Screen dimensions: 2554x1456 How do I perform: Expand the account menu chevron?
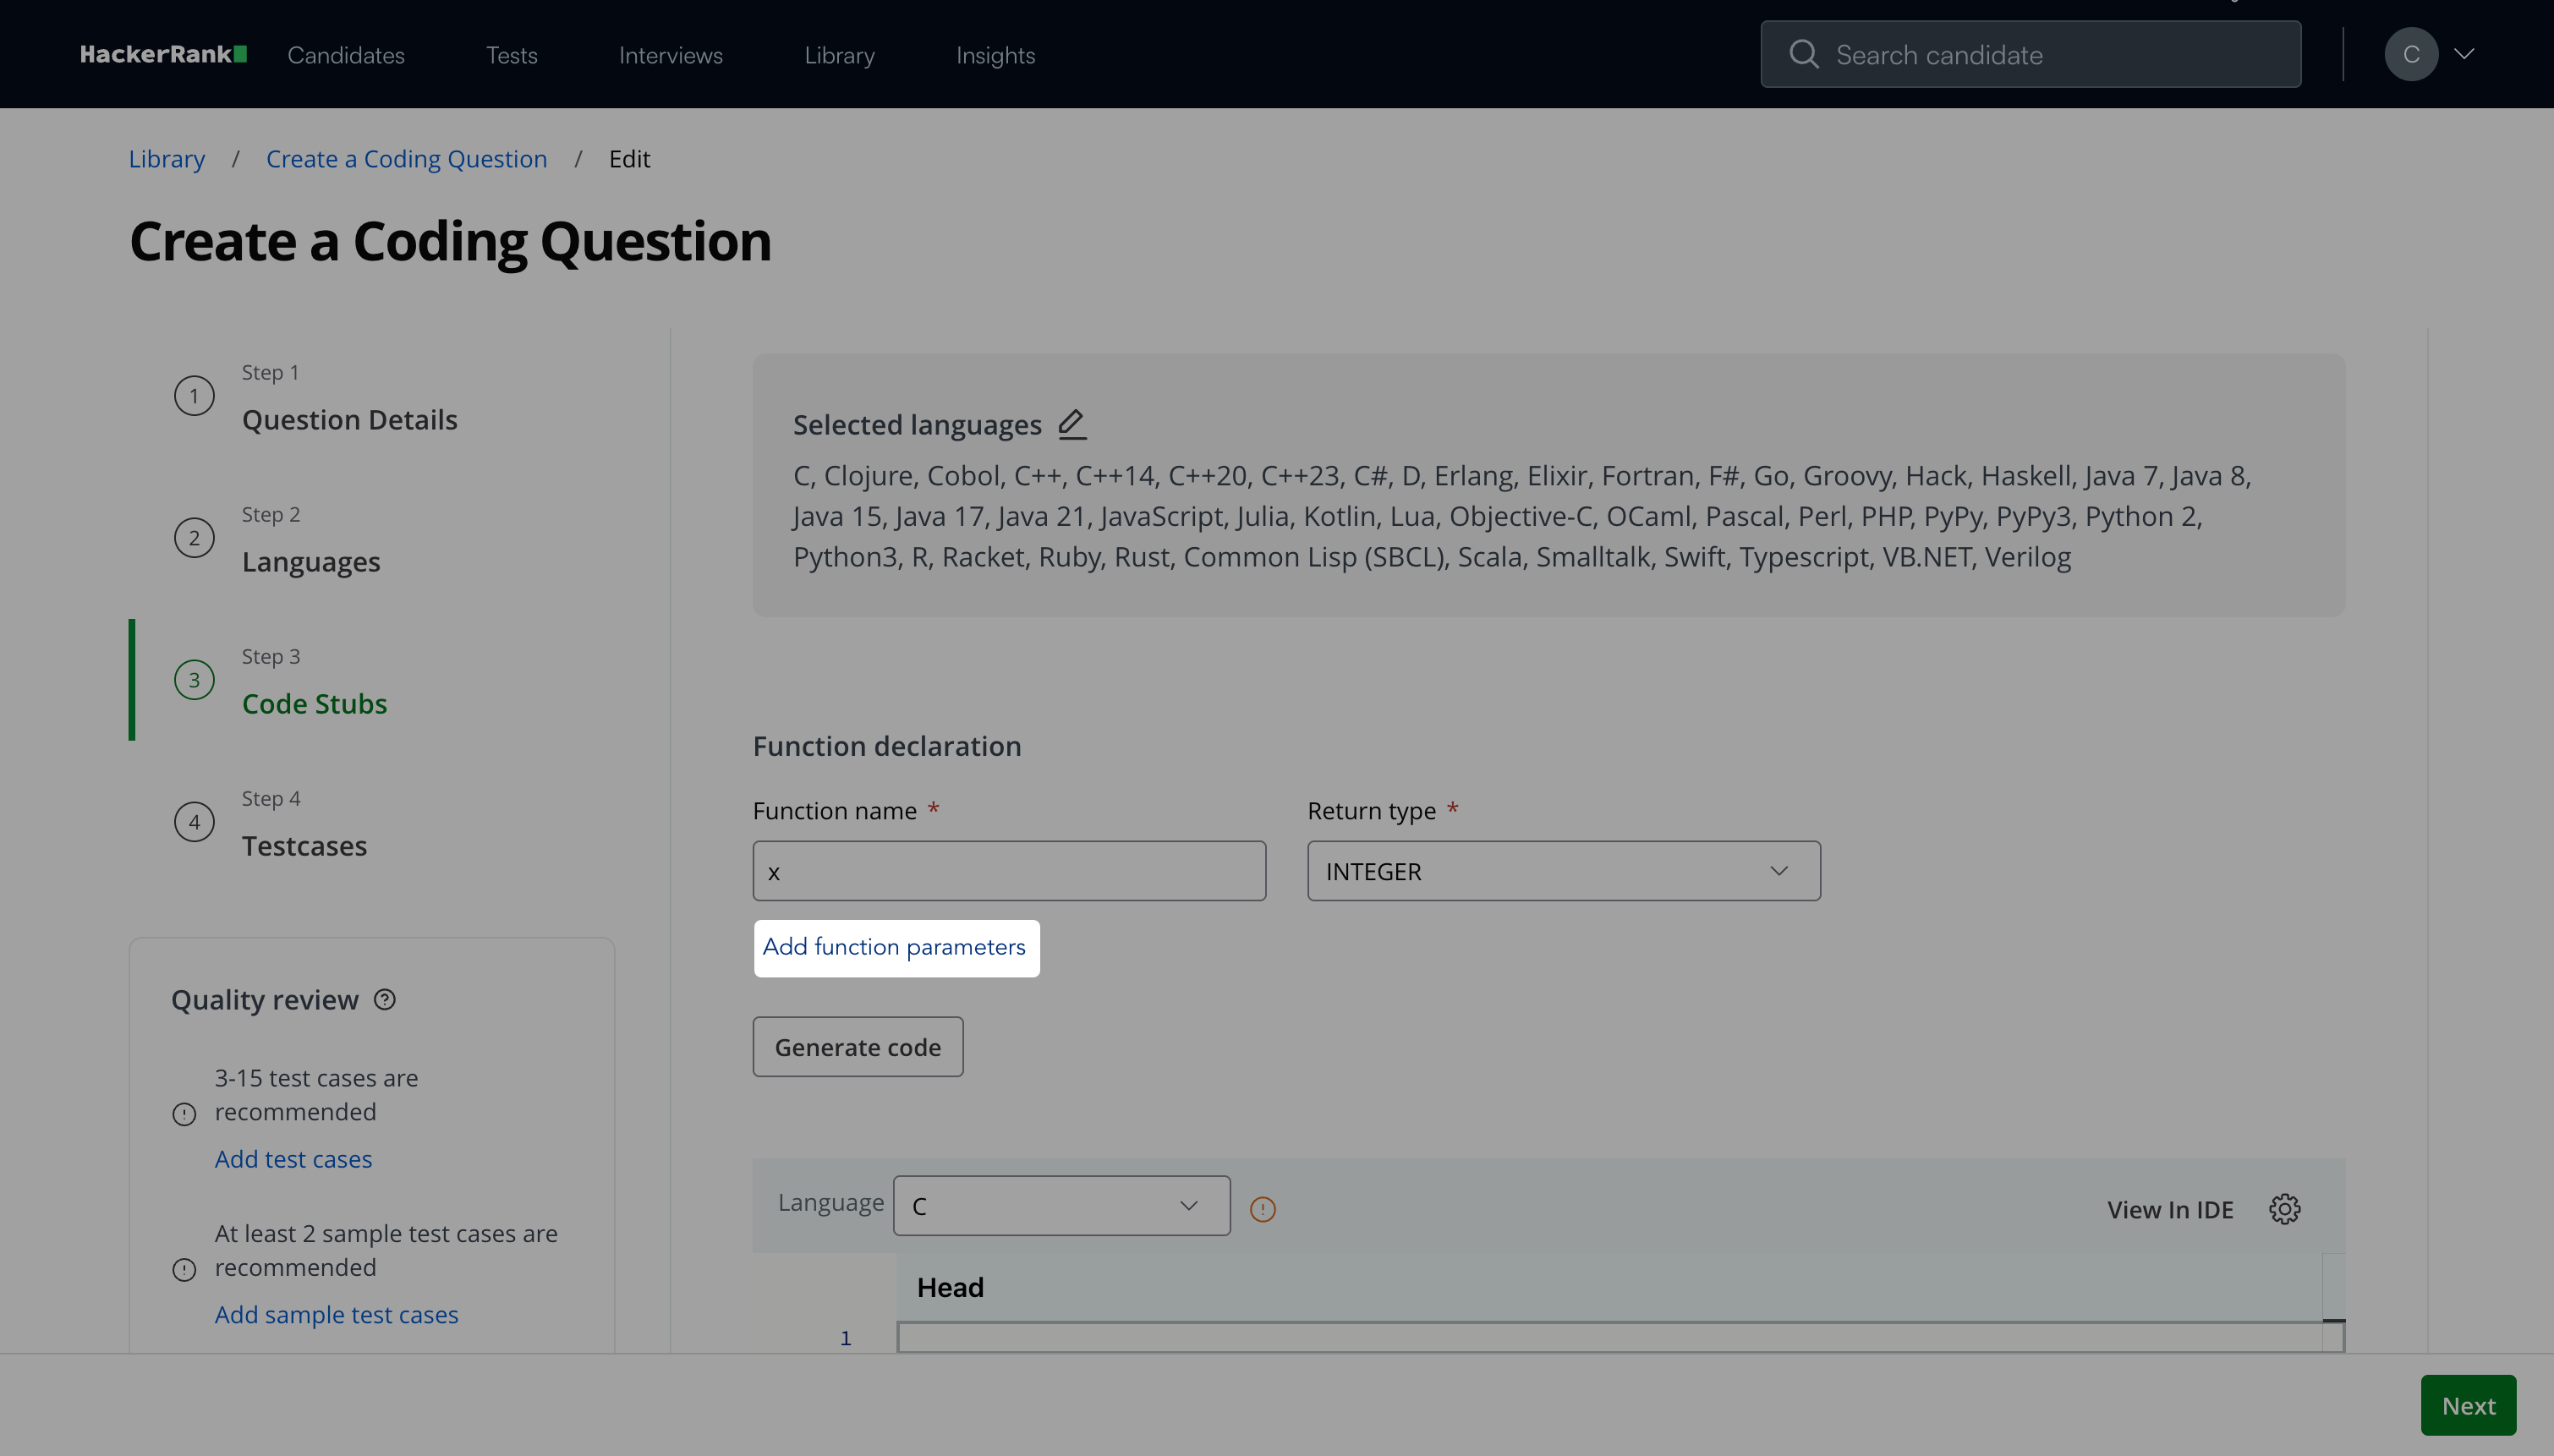2465,54
